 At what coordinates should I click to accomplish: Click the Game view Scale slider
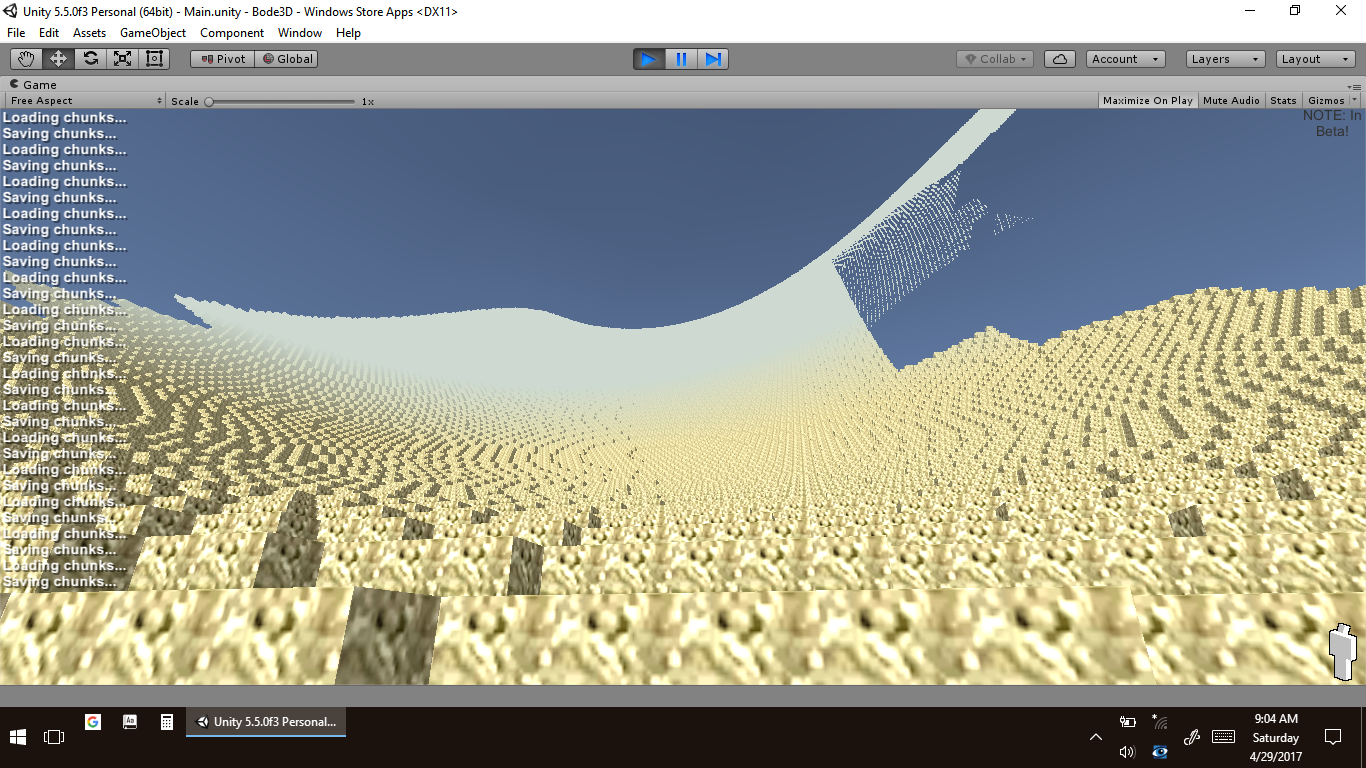(x=280, y=101)
